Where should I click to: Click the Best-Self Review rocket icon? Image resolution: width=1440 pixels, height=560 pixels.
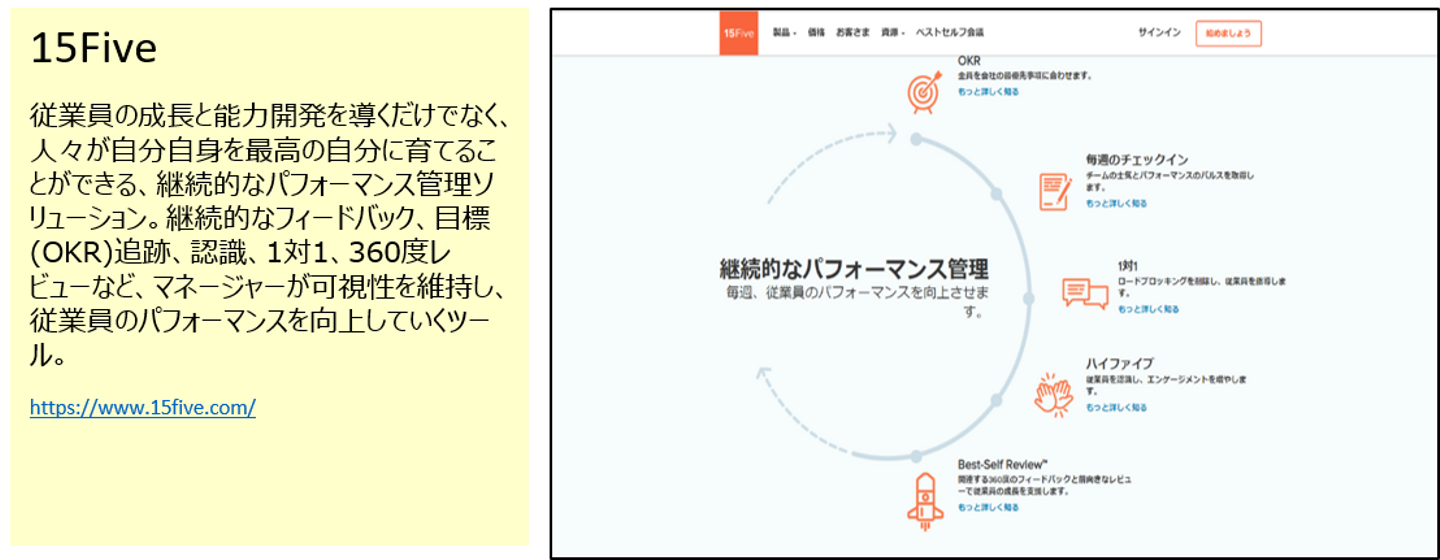tap(924, 501)
